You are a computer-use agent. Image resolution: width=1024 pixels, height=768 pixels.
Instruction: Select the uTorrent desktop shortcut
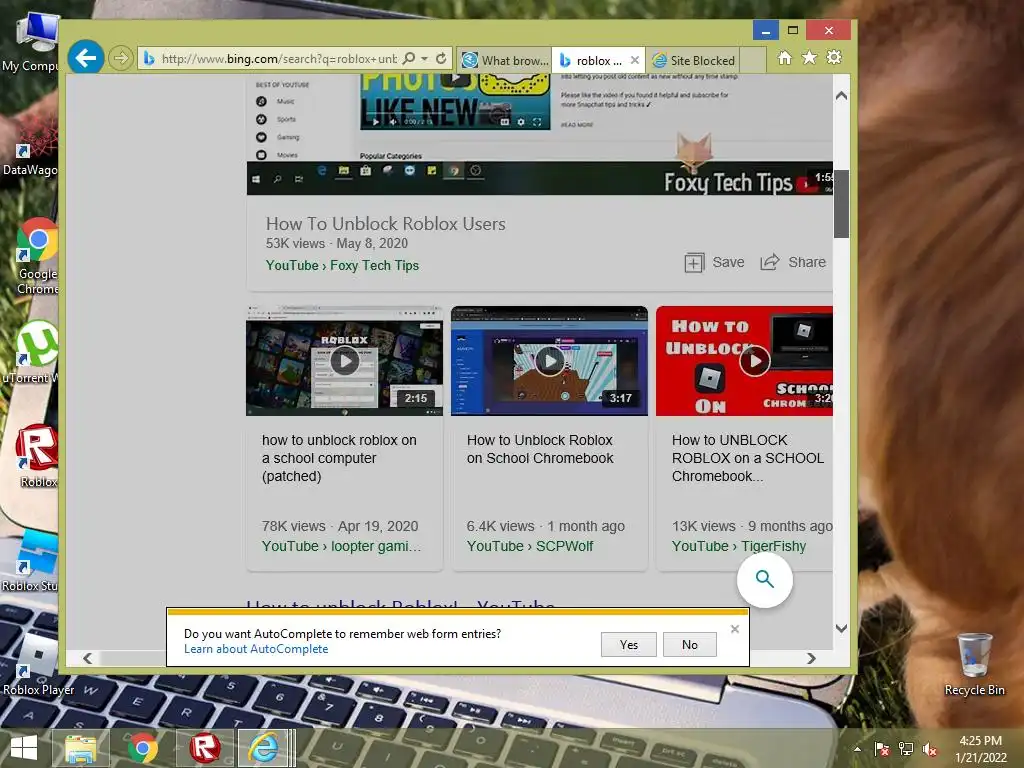pos(31,353)
